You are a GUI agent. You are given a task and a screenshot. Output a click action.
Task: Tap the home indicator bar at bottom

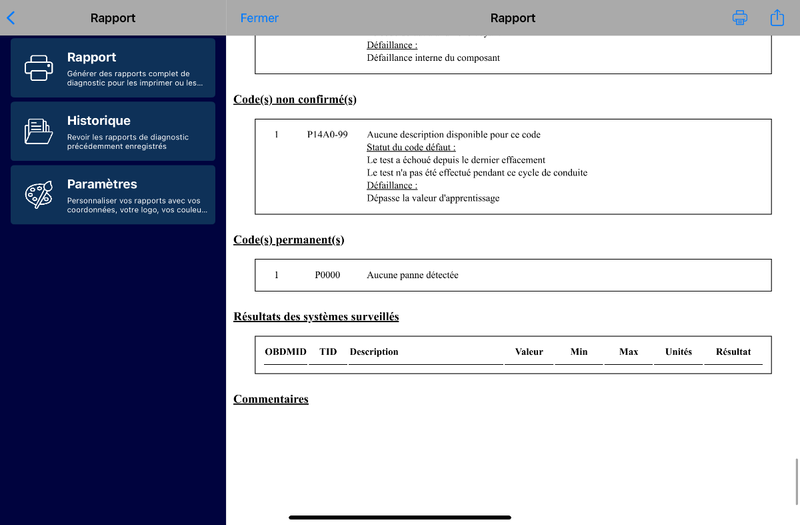(400, 517)
